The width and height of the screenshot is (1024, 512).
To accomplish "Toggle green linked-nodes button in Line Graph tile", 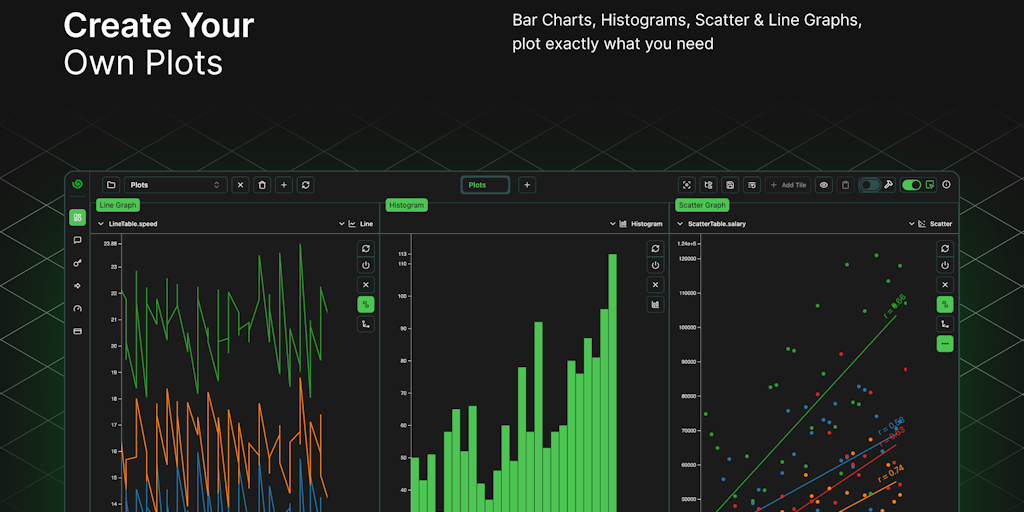I will pyautogui.click(x=366, y=304).
